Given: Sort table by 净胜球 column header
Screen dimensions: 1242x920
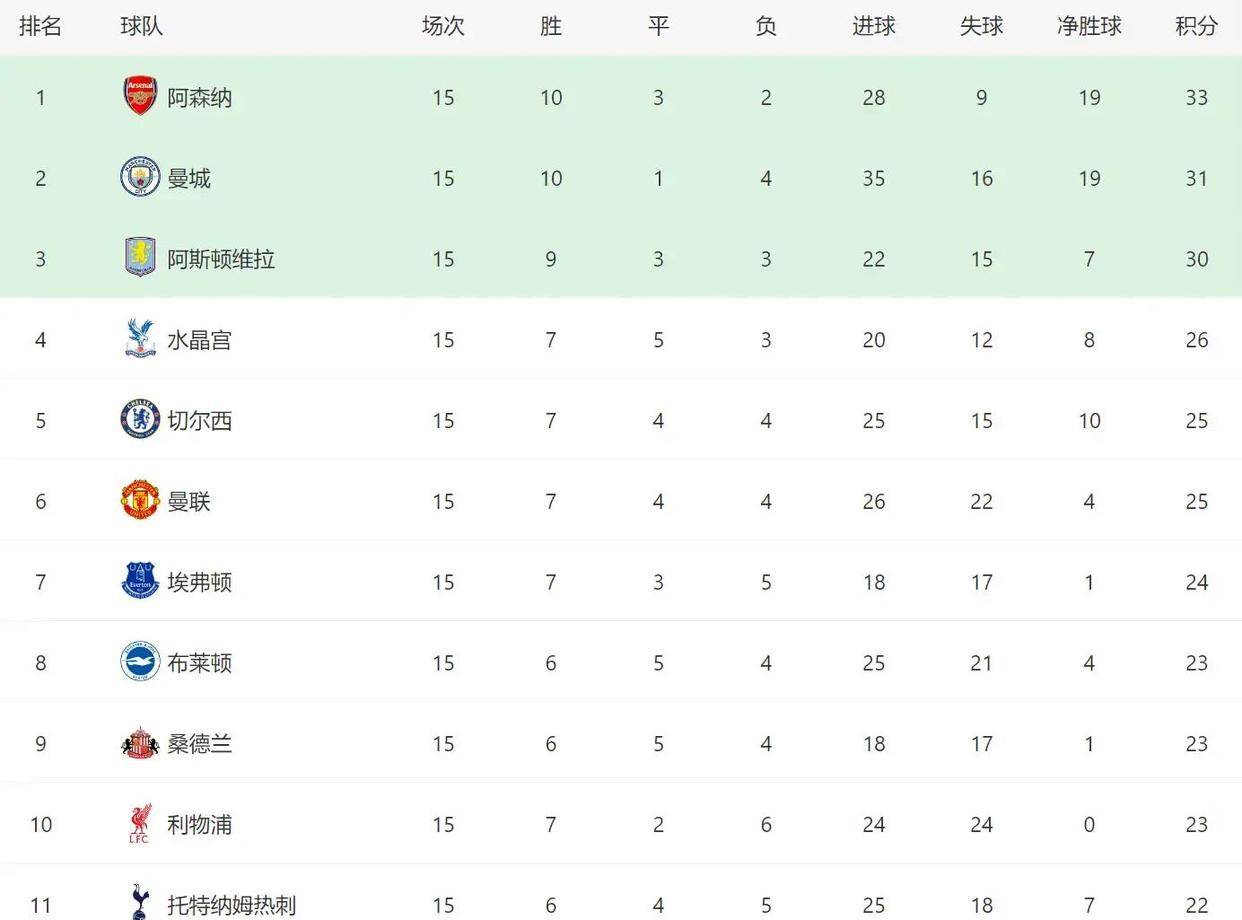Looking at the screenshot, I should click(1089, 27).
